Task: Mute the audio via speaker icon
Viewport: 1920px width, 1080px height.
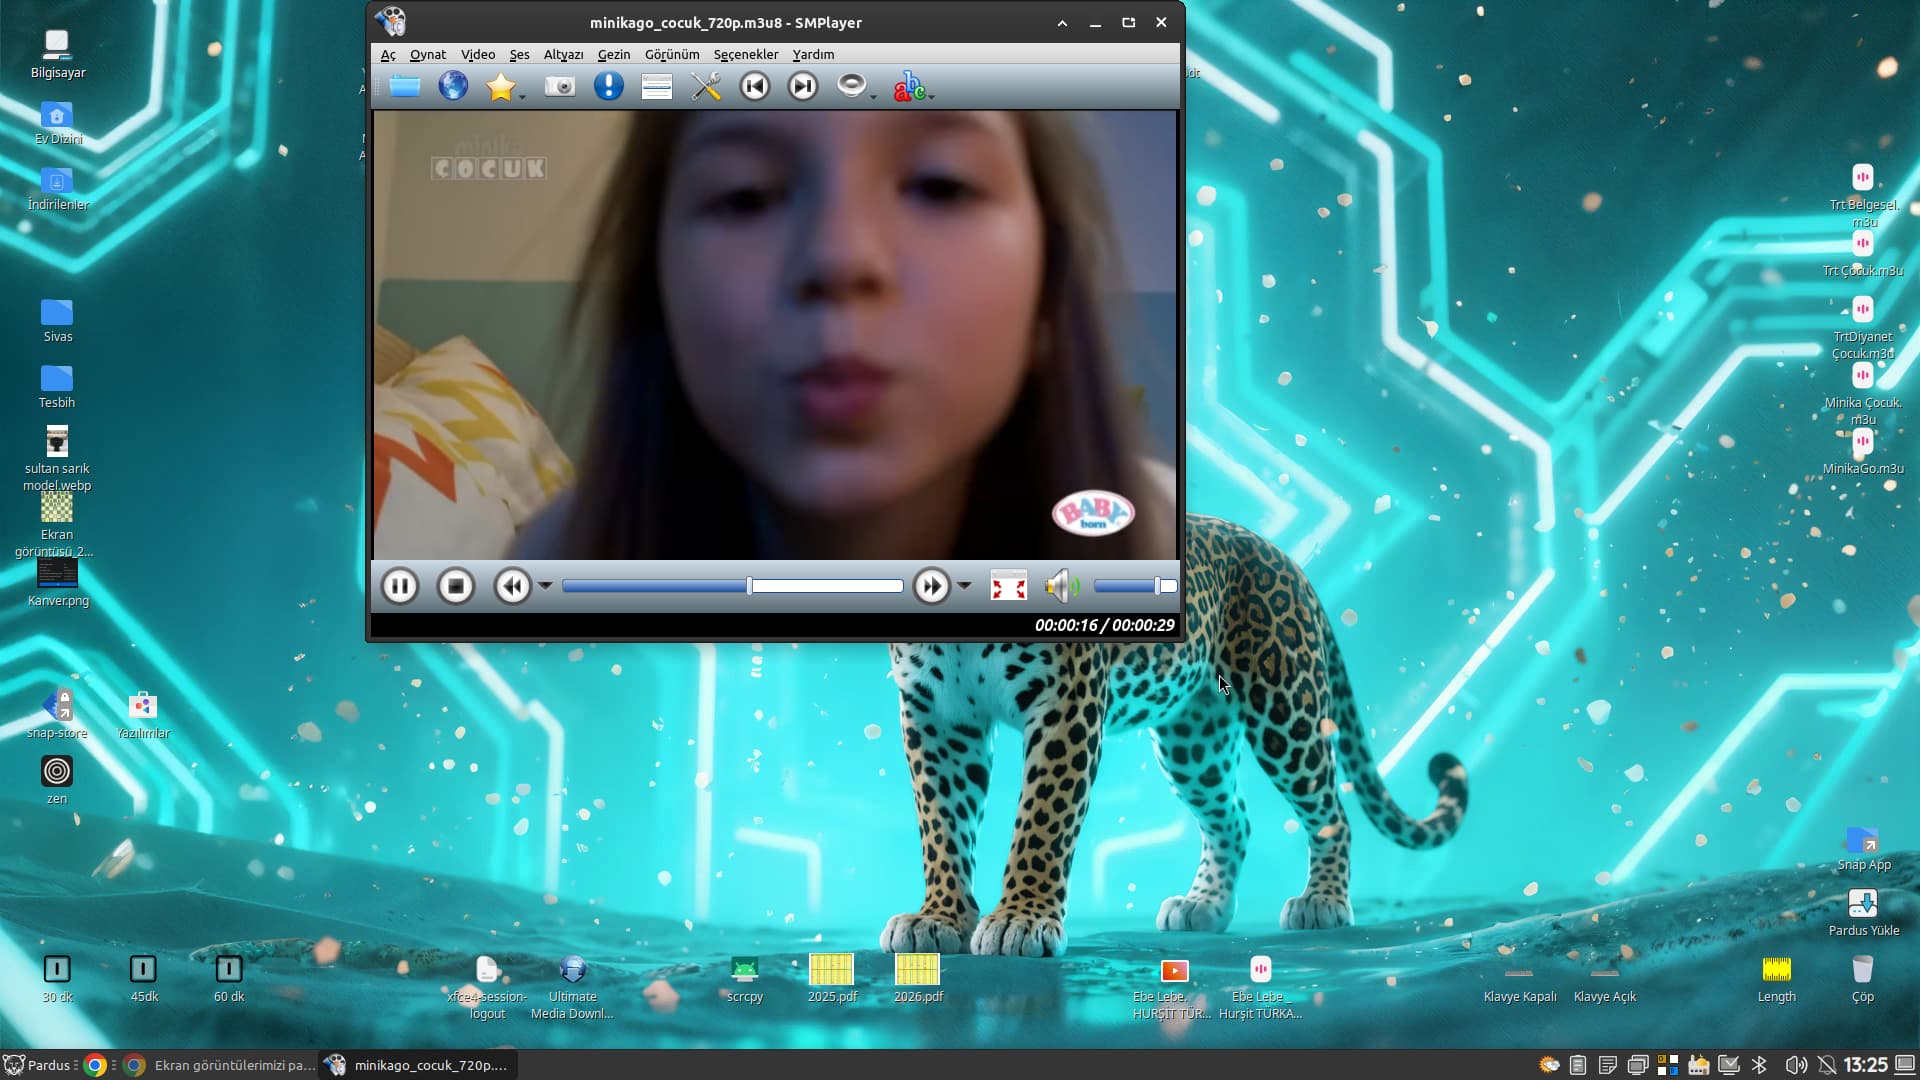Action: (1060, 586)
